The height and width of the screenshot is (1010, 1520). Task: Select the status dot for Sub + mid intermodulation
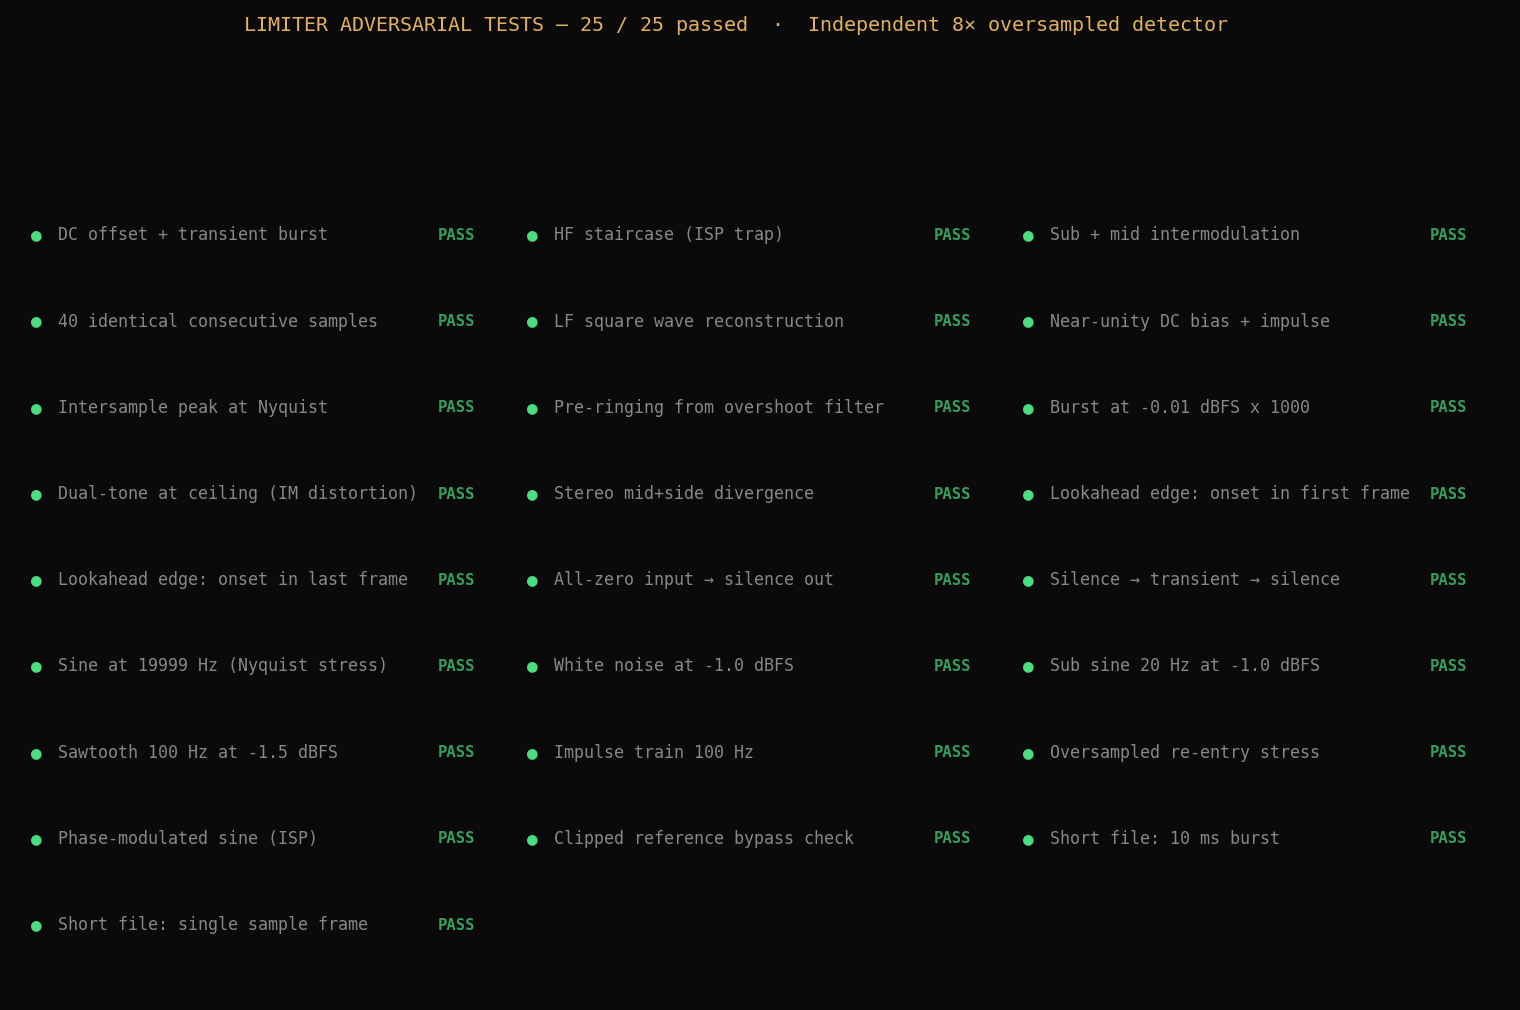click(1028, 236)
